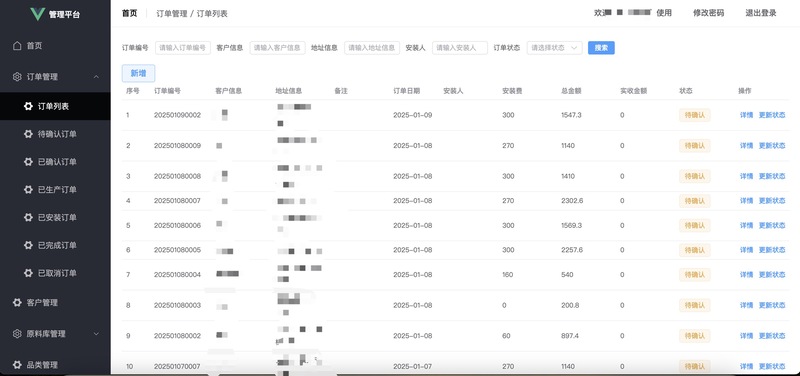Viewport: 800px width, 376px height.
Task: Click the gear icon beside 品类管理
Action: coord(17,365)
